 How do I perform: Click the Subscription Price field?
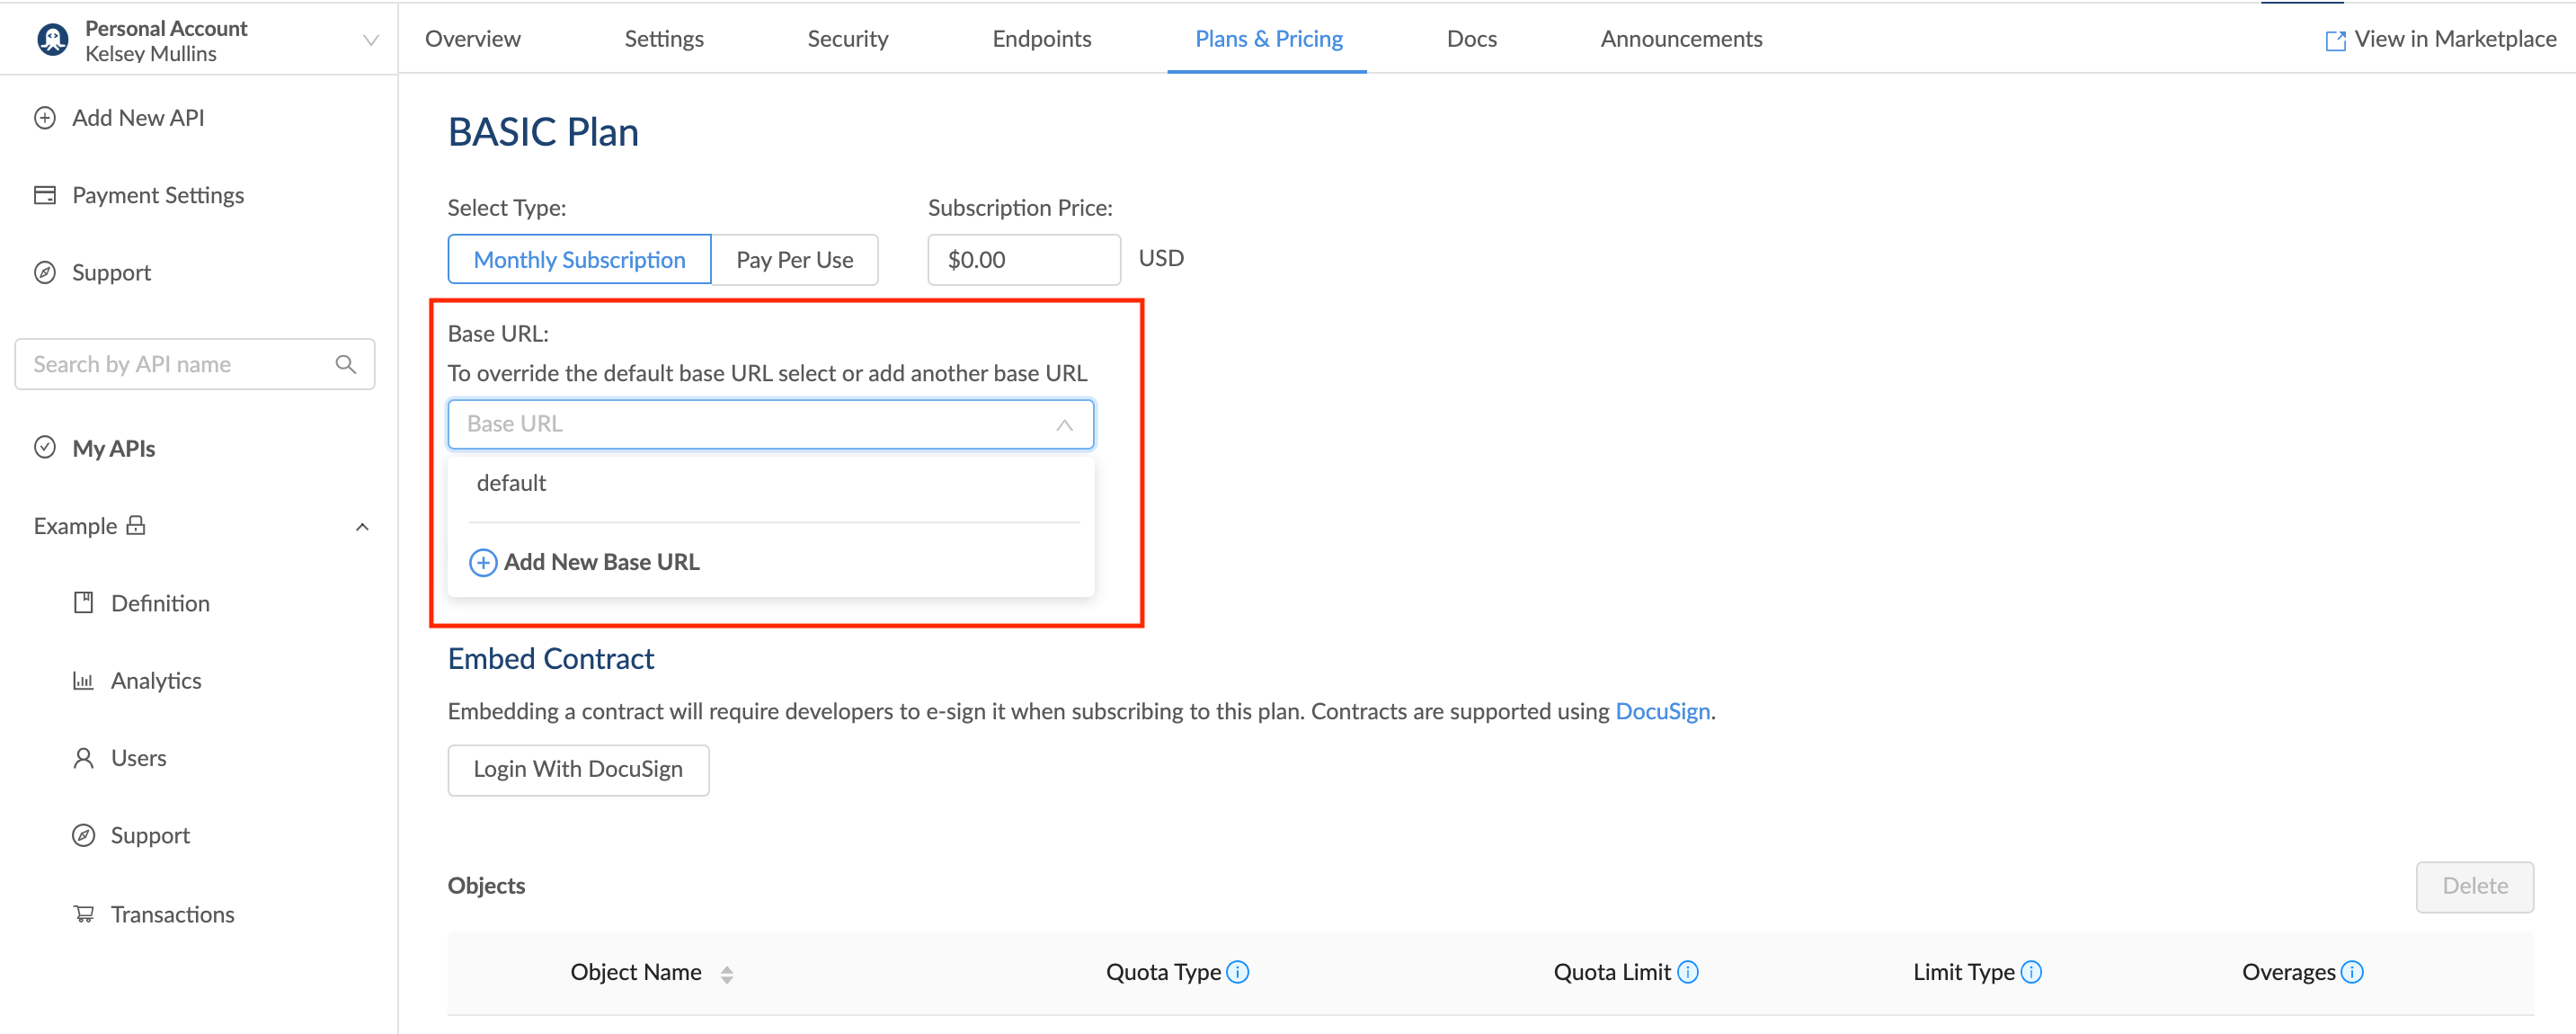point(1022,260)
